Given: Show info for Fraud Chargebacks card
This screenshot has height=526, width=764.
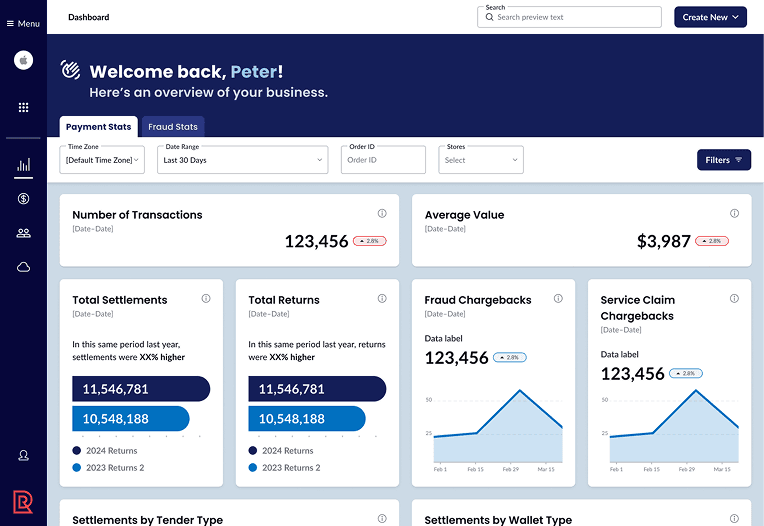Looking at the screenshot, I should [x=558, y=299].
